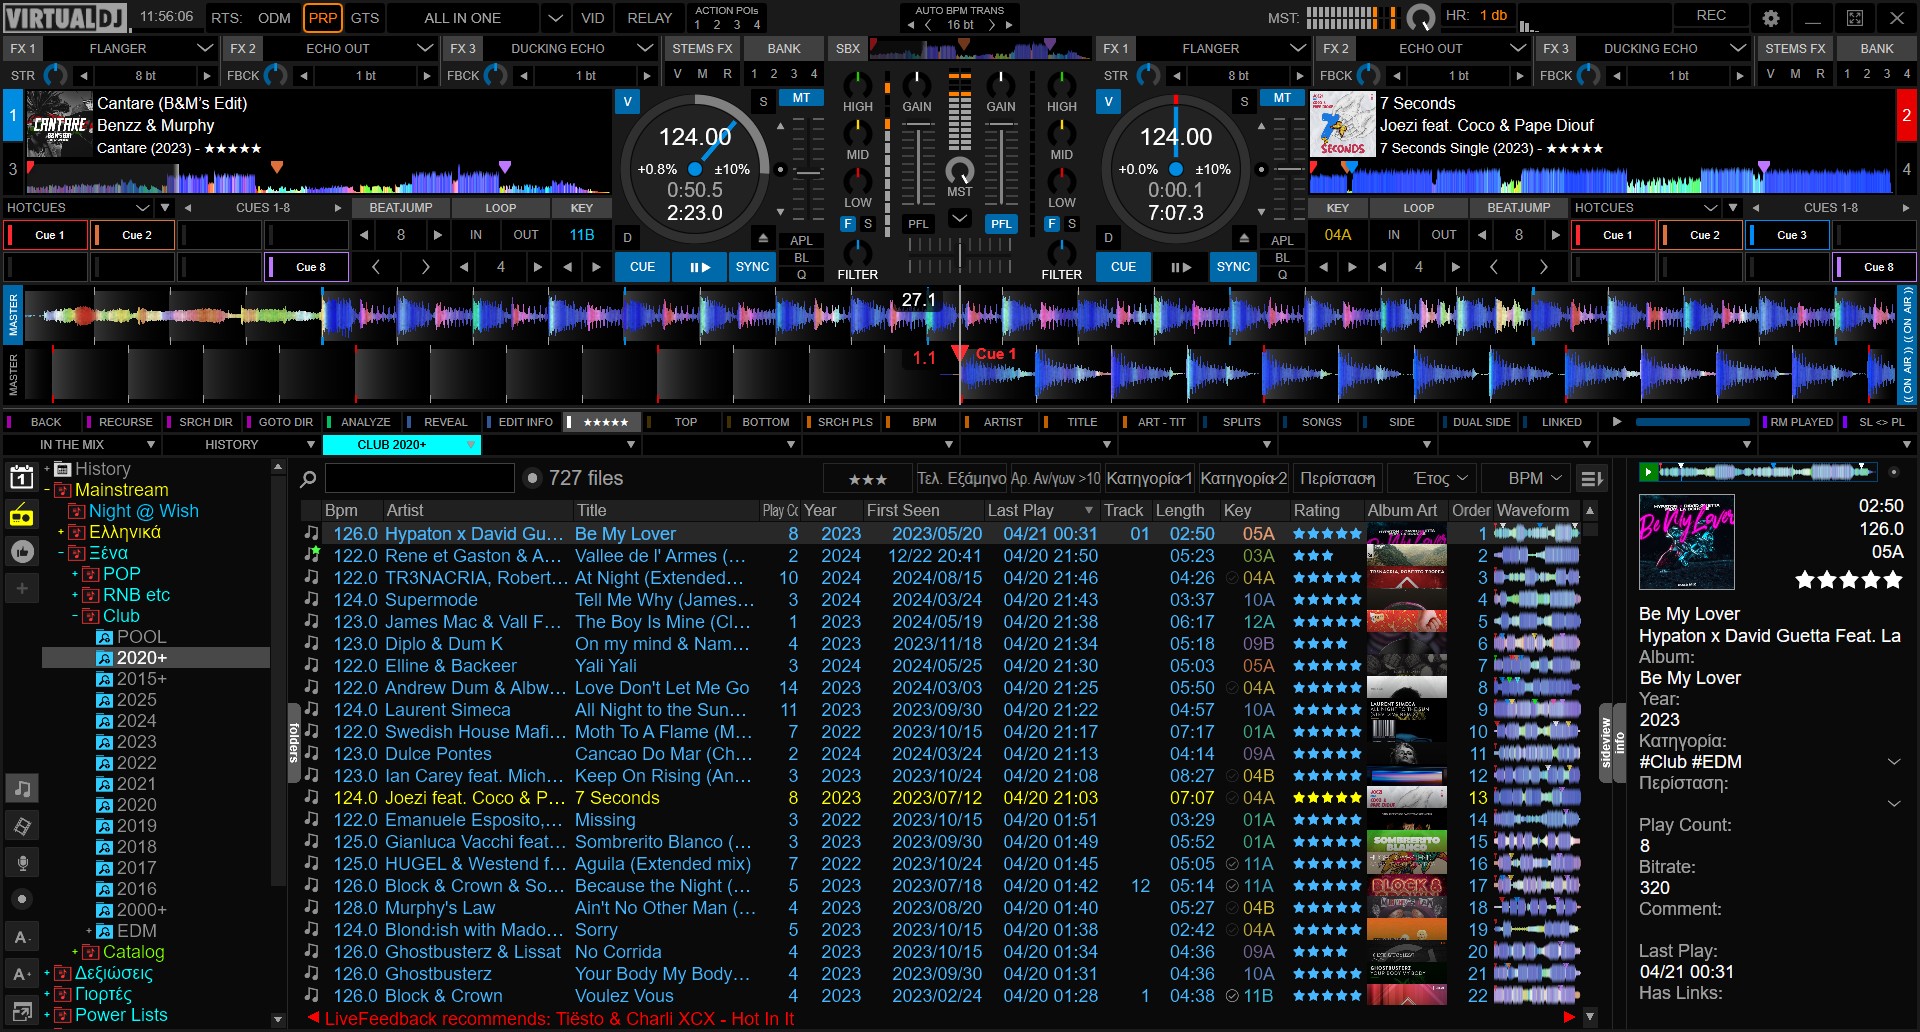Image resolution: width=1920 pixels, height=1032 pixels.
Task: Toggle SYNC on deck 1
Action: (x=752, y=267)
